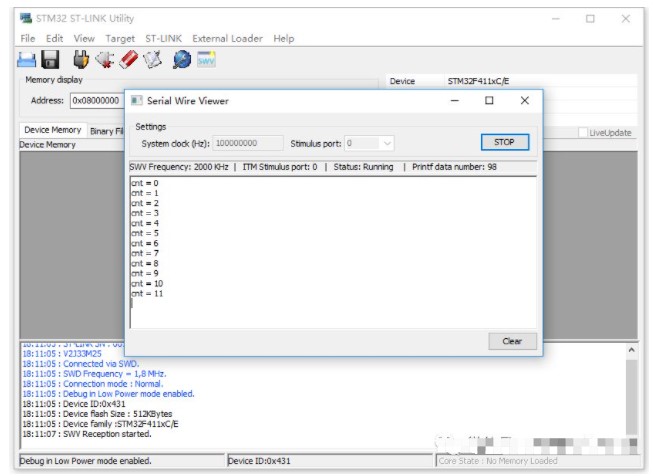The height and width of the screenshot is (476, 653).
Task: Click the 'cnt = 11' output line
Action: click(x=147, y=294)
